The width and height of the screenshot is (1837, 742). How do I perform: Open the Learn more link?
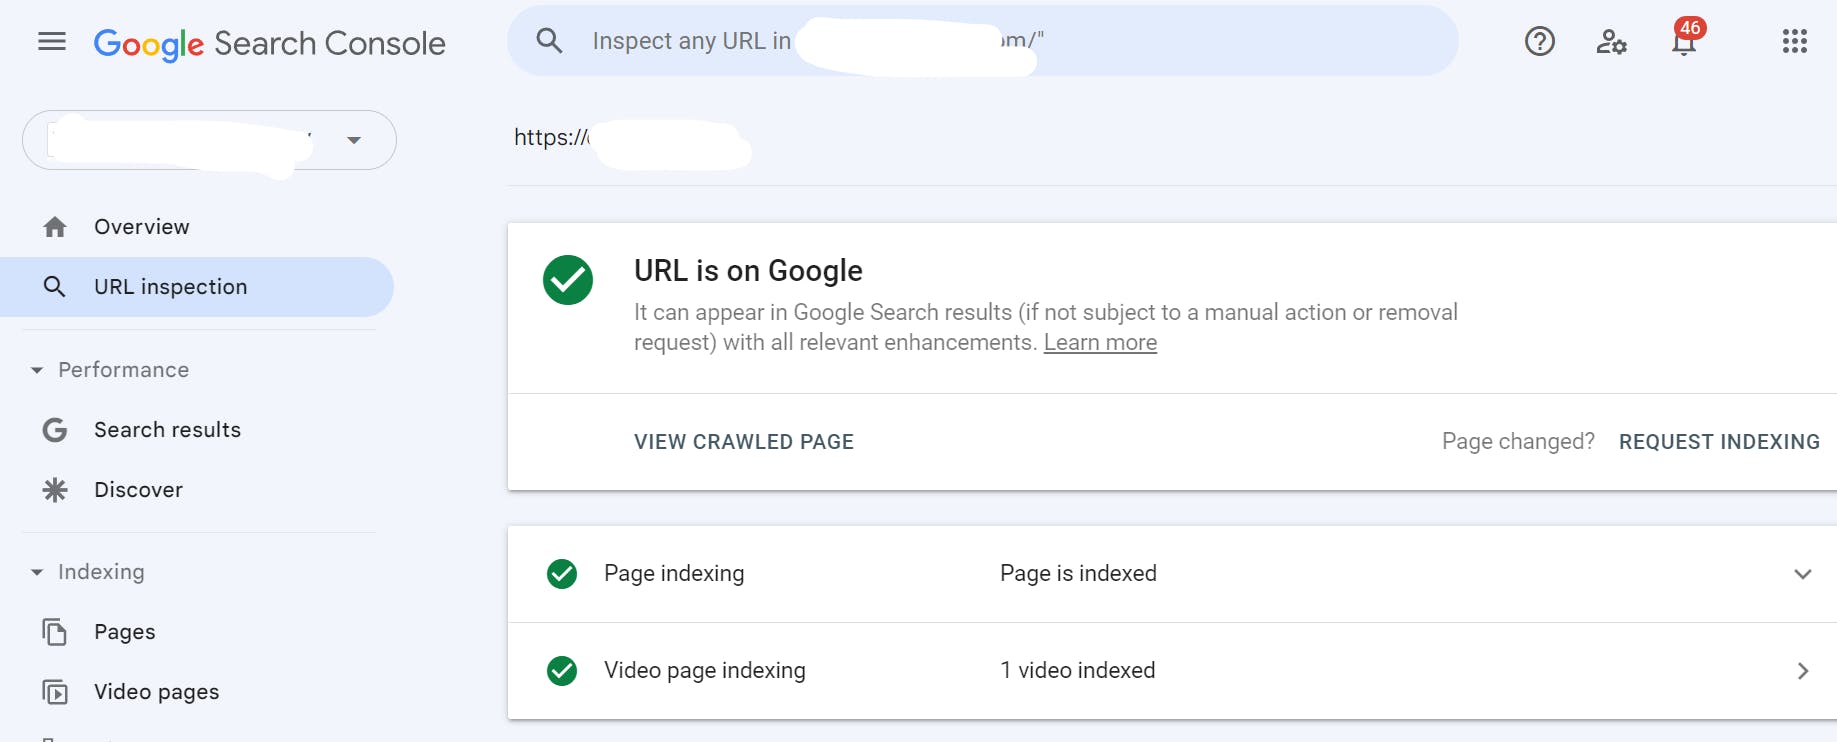pos(1100,343)
